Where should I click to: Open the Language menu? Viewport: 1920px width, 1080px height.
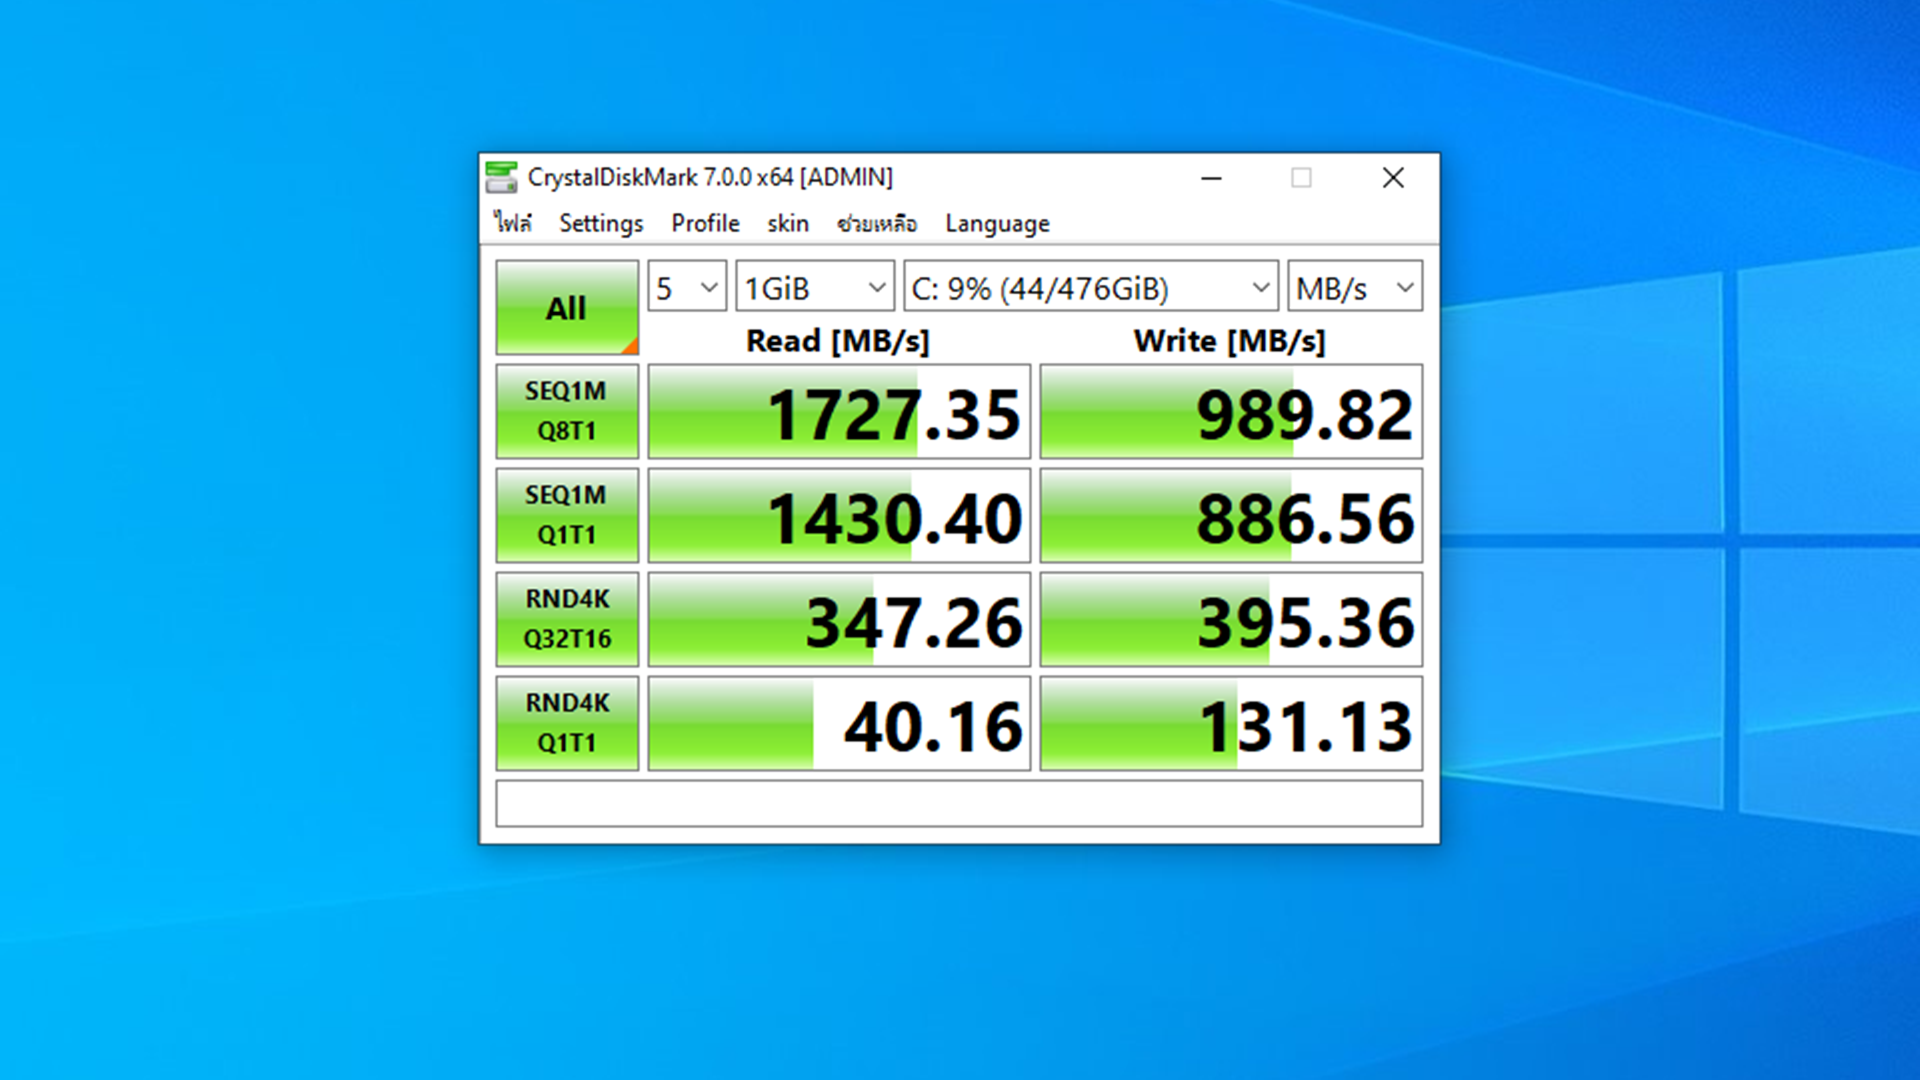pos(997,223)
